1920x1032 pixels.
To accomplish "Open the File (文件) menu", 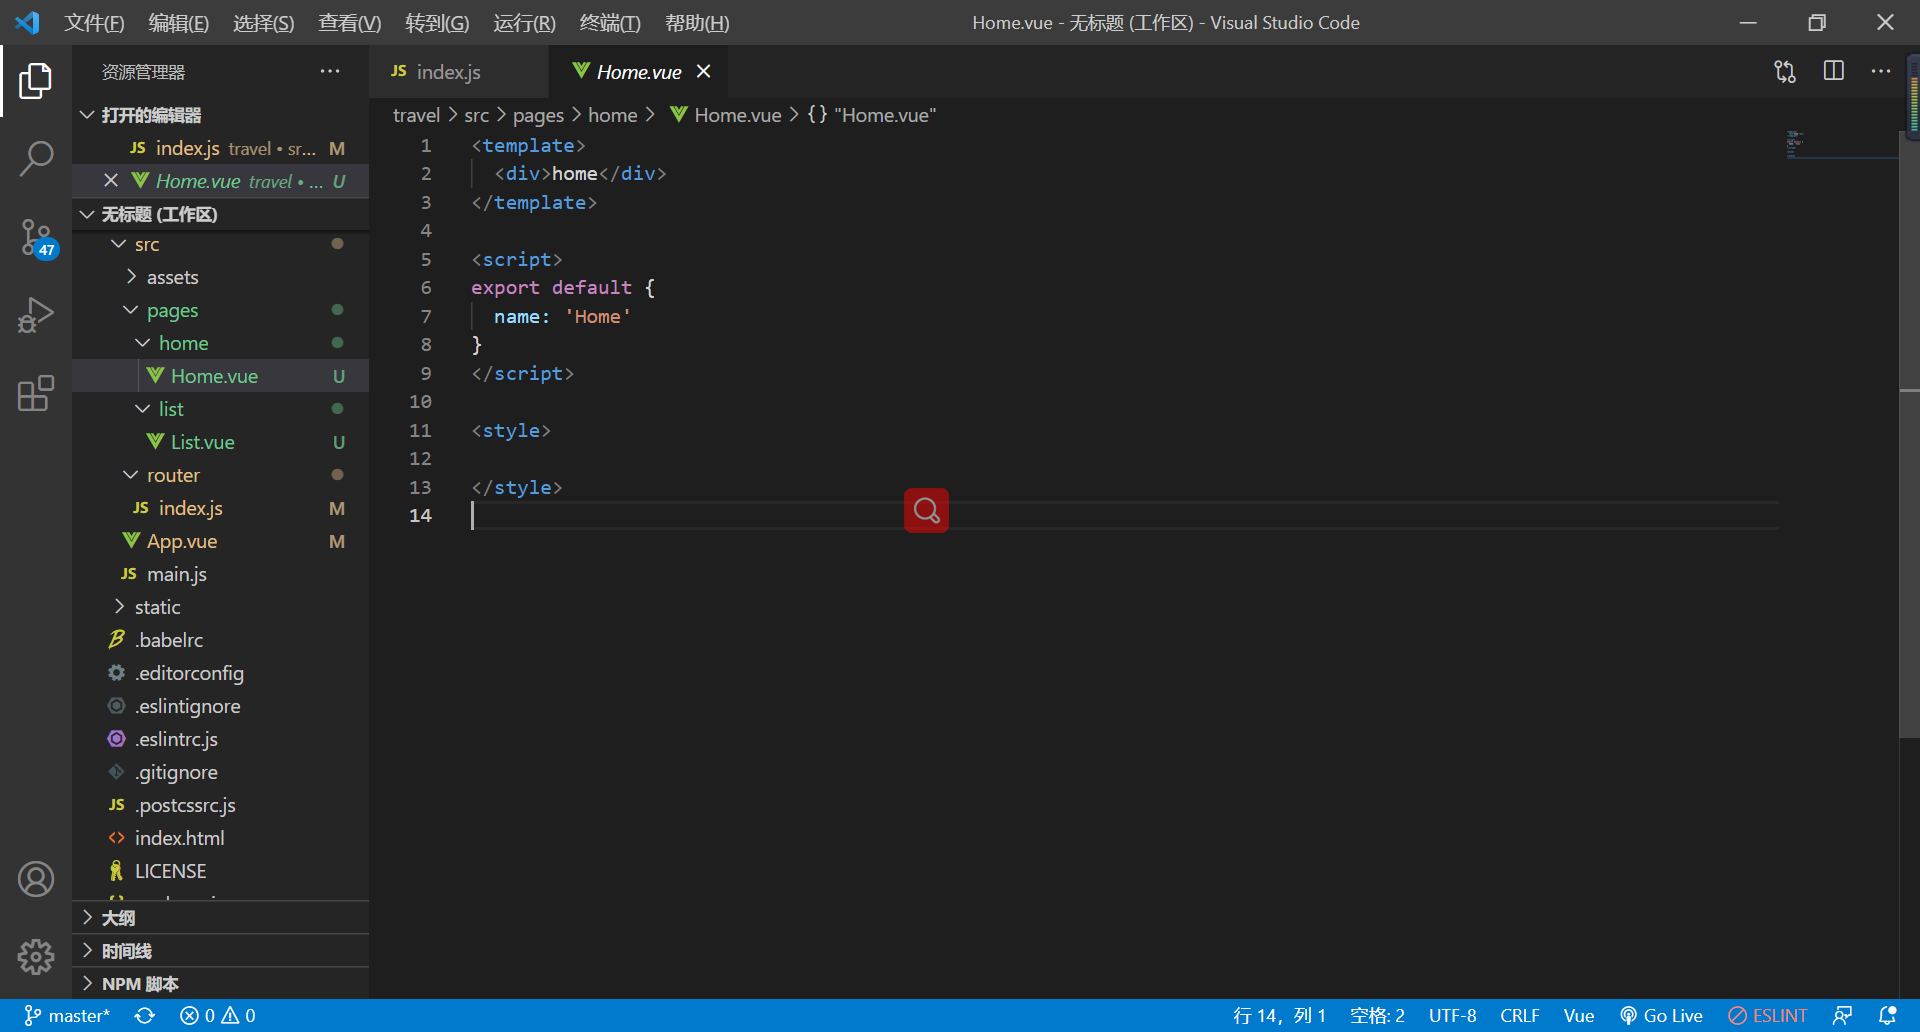I will point(94,22).
